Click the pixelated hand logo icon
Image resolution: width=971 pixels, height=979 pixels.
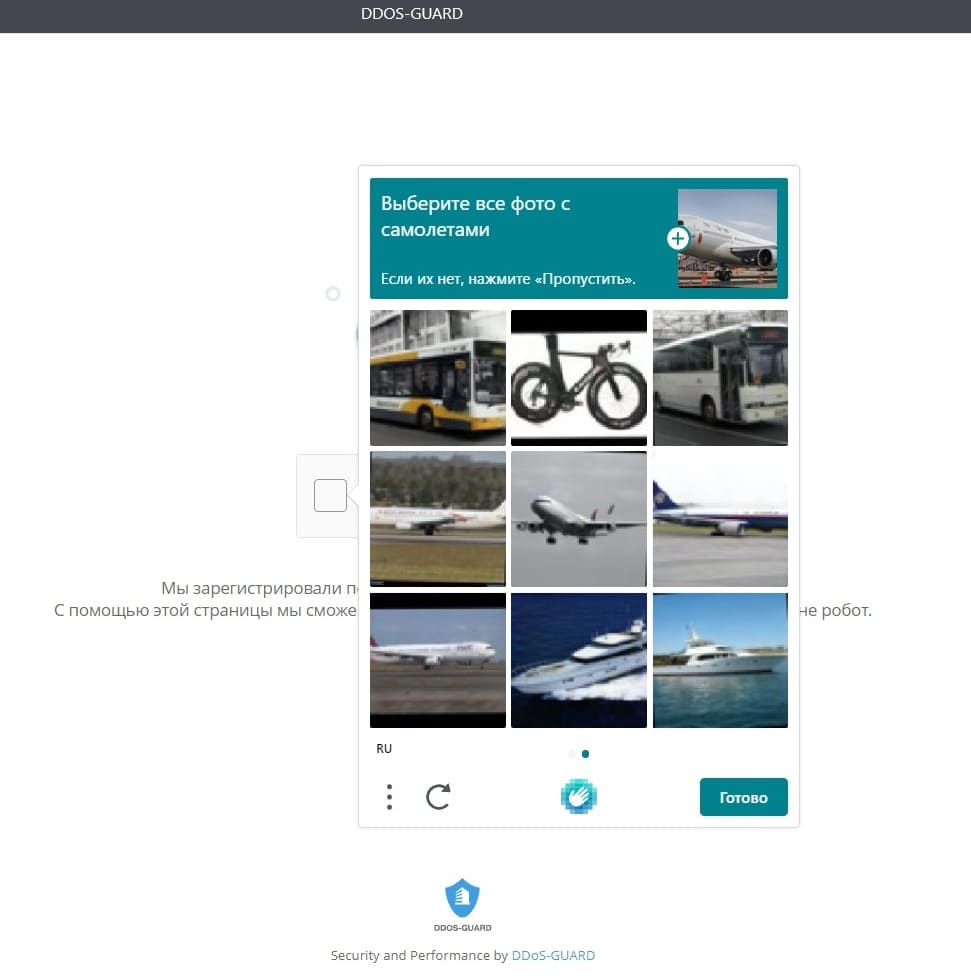click(x=579, y=797)
